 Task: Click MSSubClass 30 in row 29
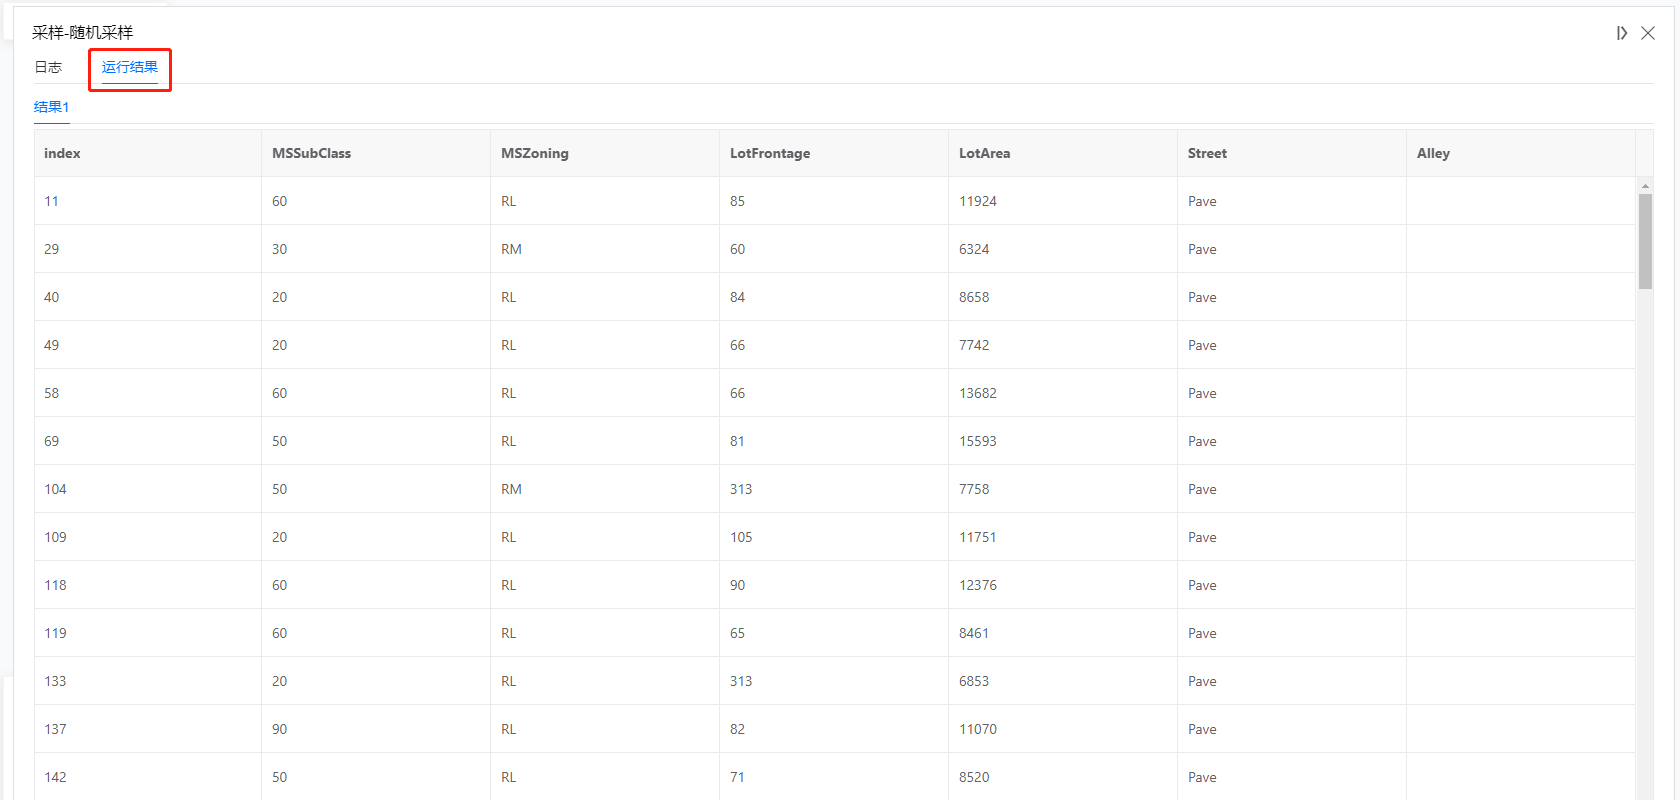click(x=279, y=249)
